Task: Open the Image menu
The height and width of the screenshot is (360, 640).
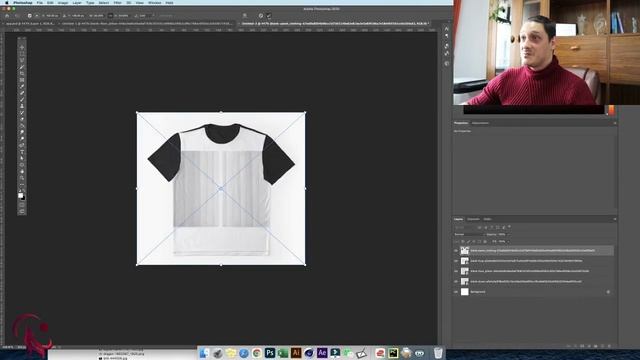Action: pos(63,2)
